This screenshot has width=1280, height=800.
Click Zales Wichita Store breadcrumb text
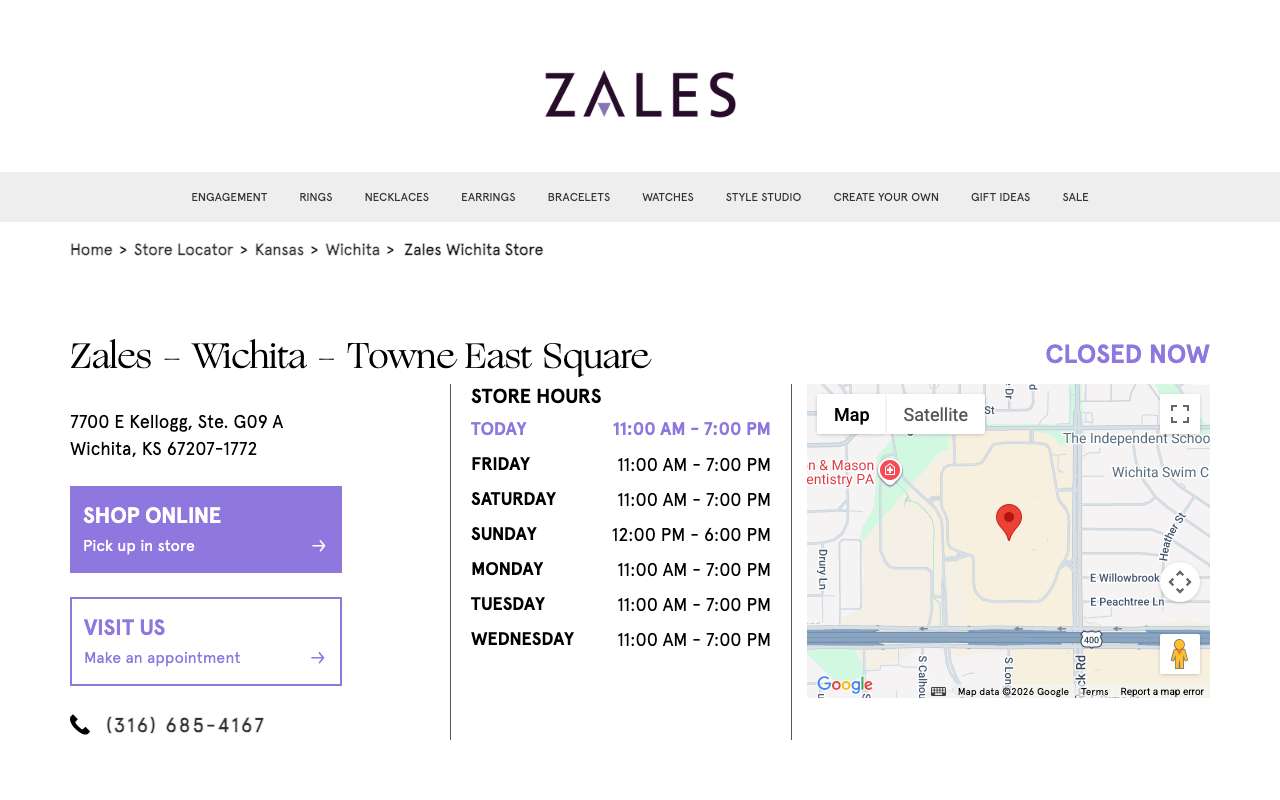474,250
